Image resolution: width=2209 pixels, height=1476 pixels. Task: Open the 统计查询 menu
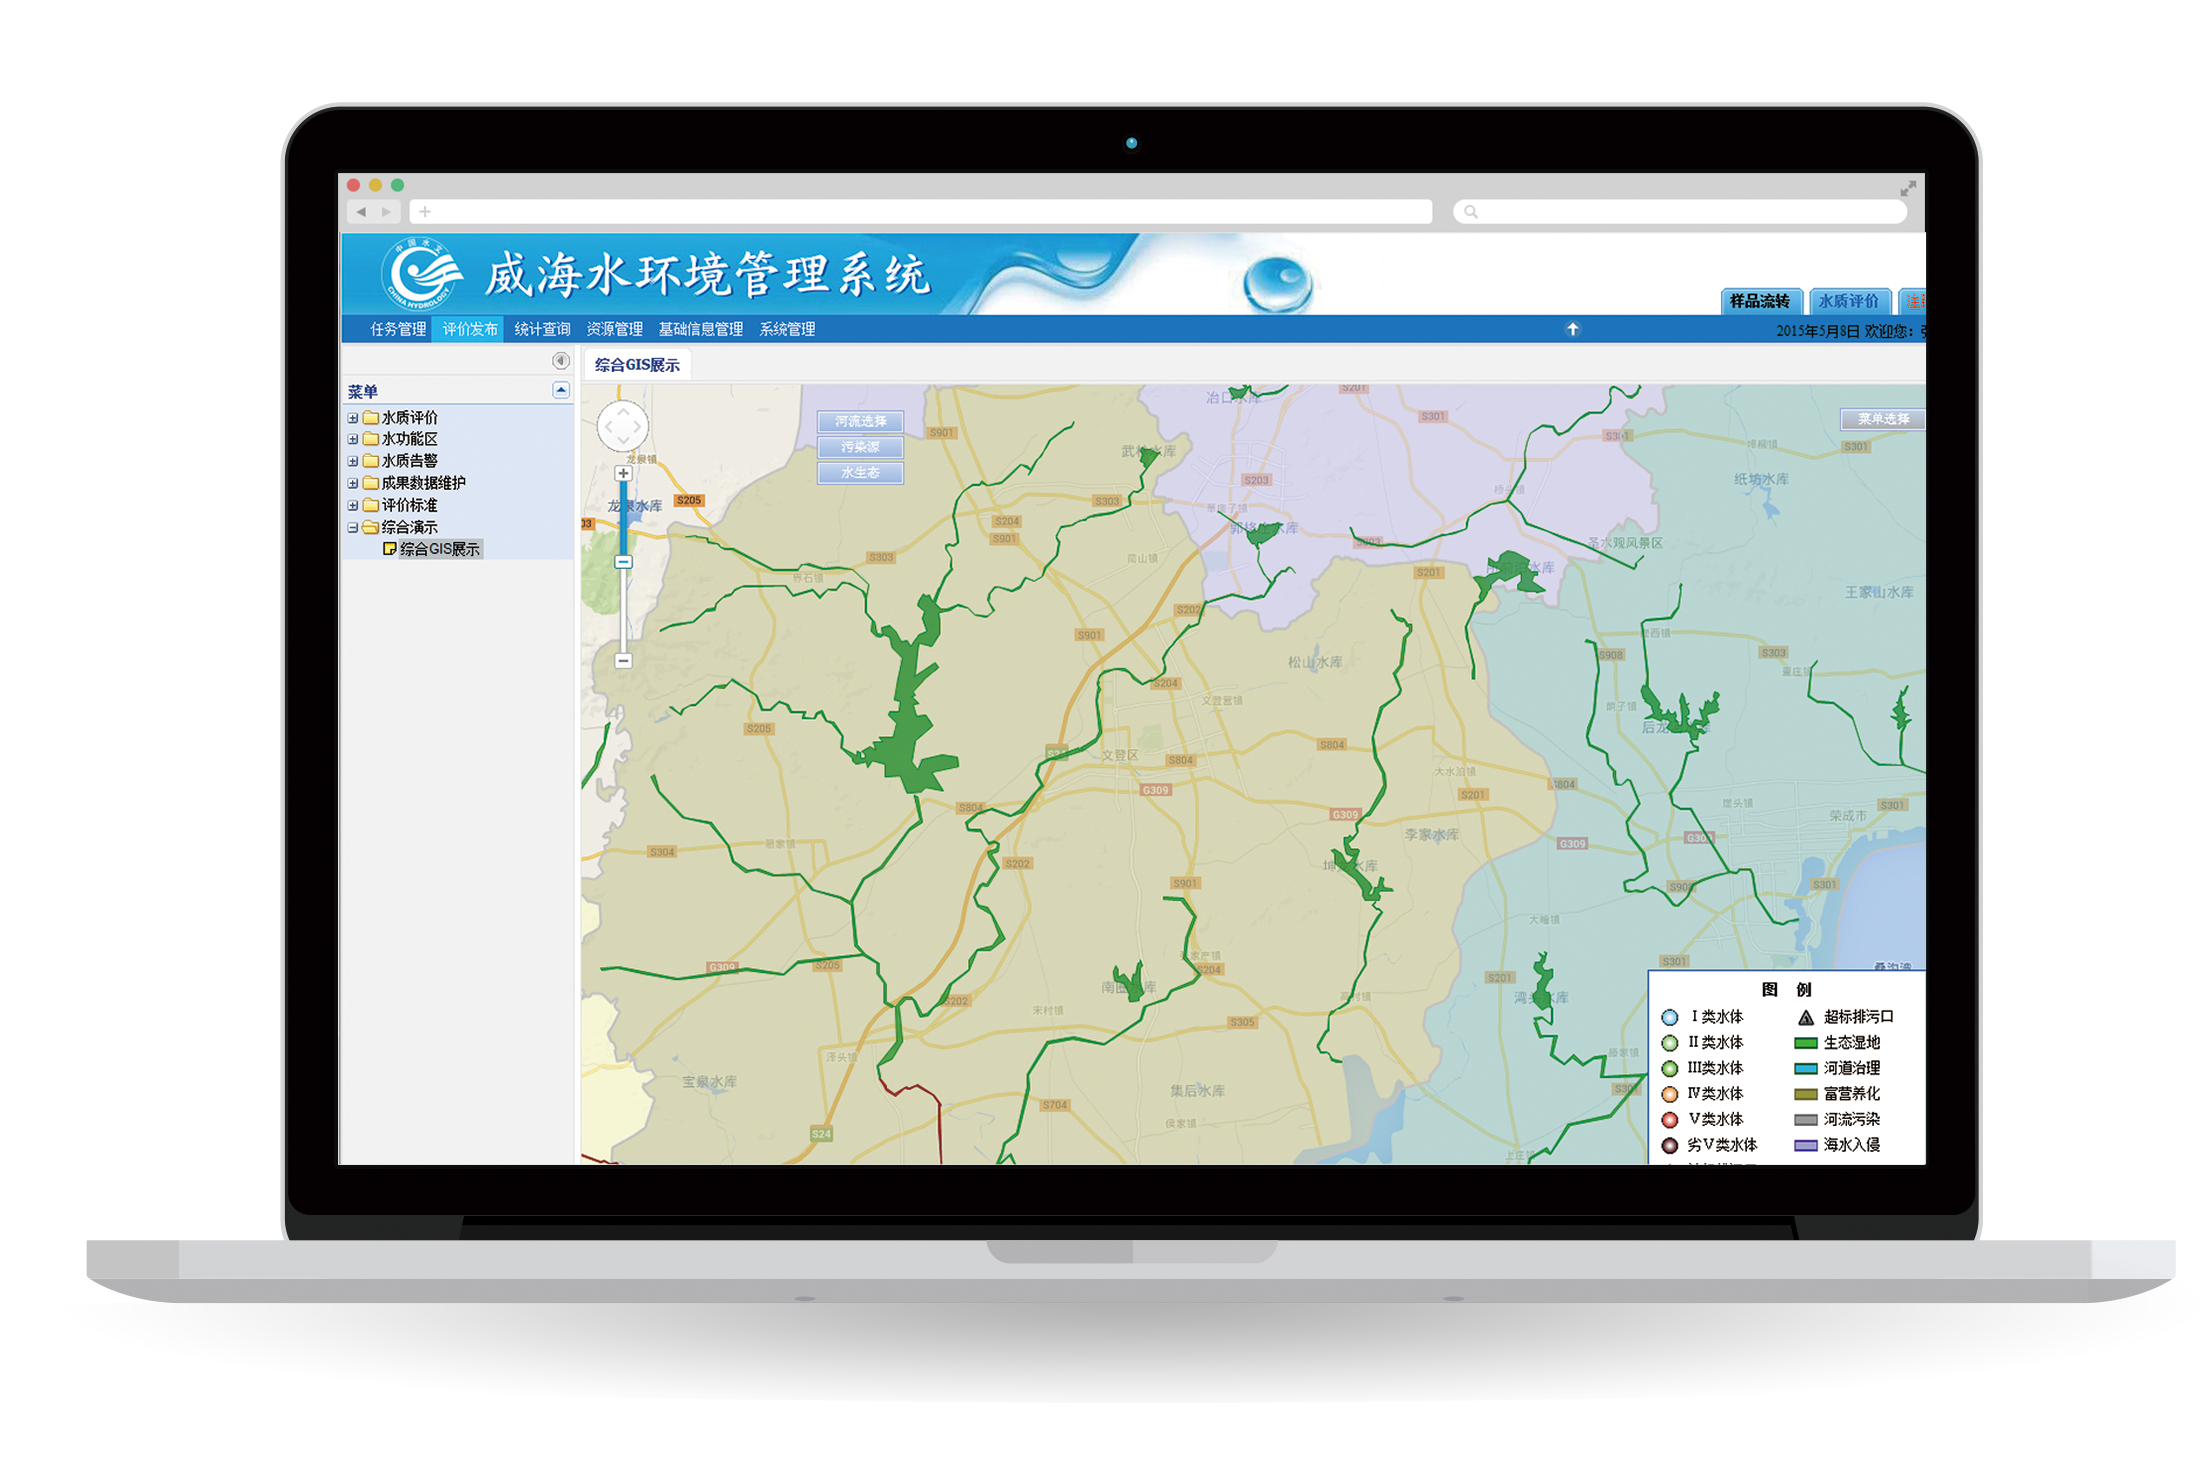(x=542, y=329)
